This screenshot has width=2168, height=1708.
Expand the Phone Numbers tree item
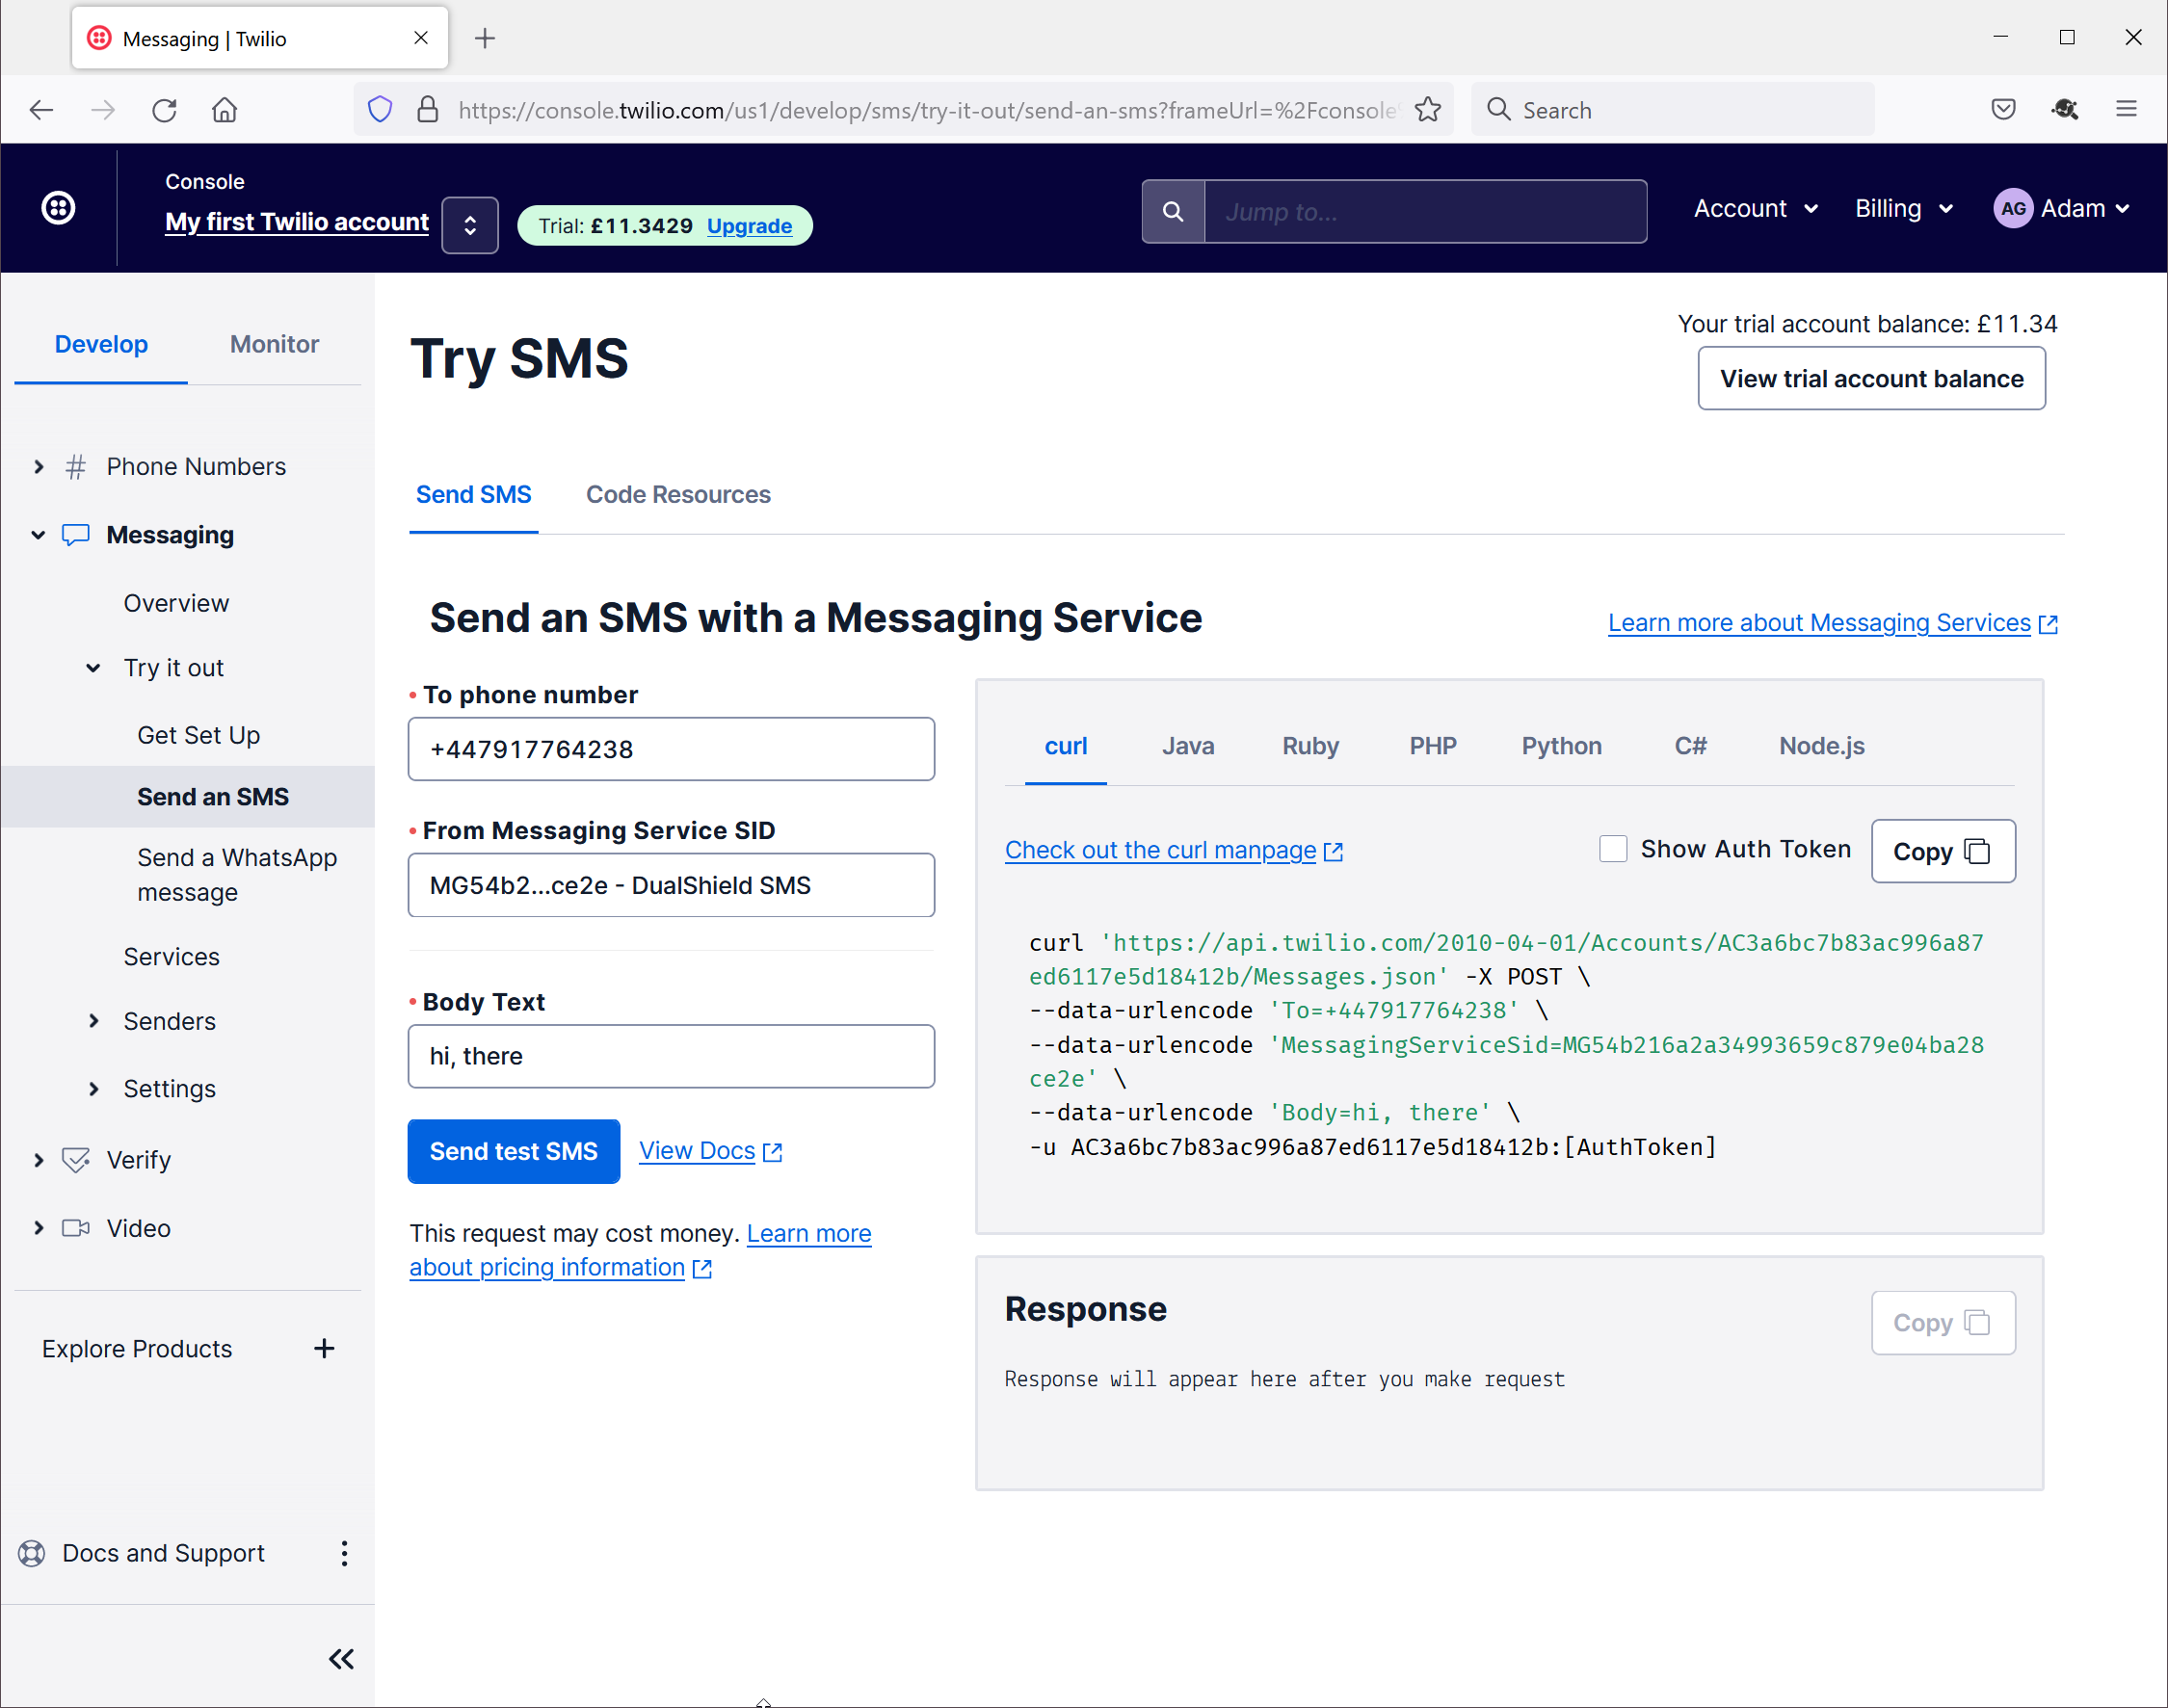point(39,467)
